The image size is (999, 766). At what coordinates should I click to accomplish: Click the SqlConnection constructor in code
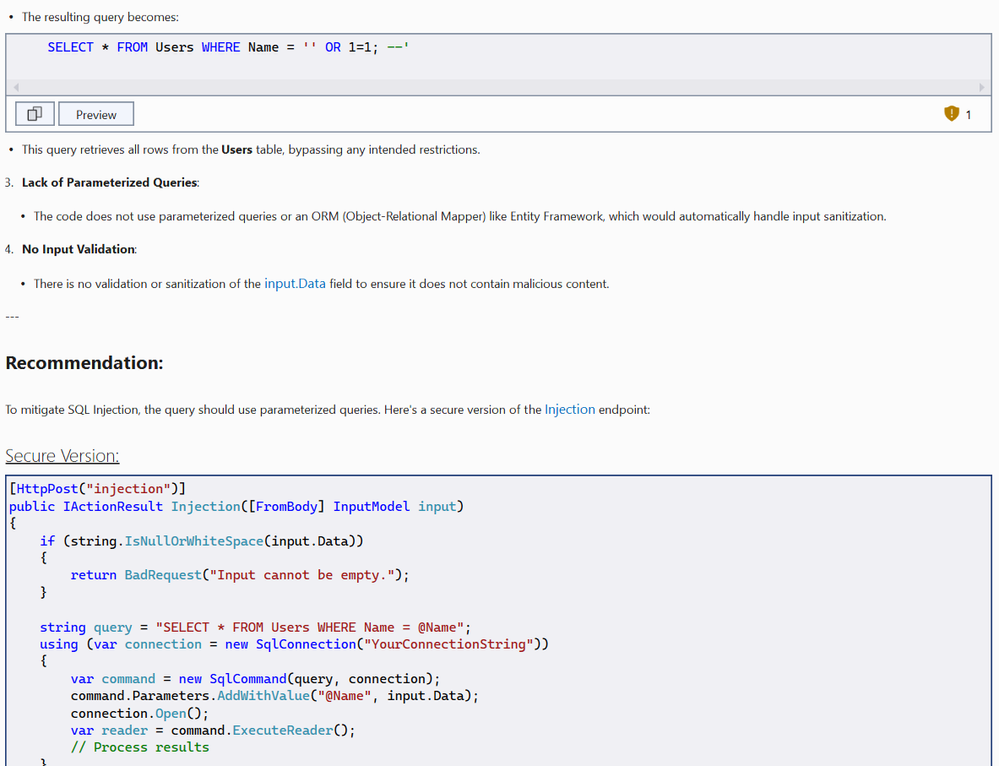click(x=304, y=644)
